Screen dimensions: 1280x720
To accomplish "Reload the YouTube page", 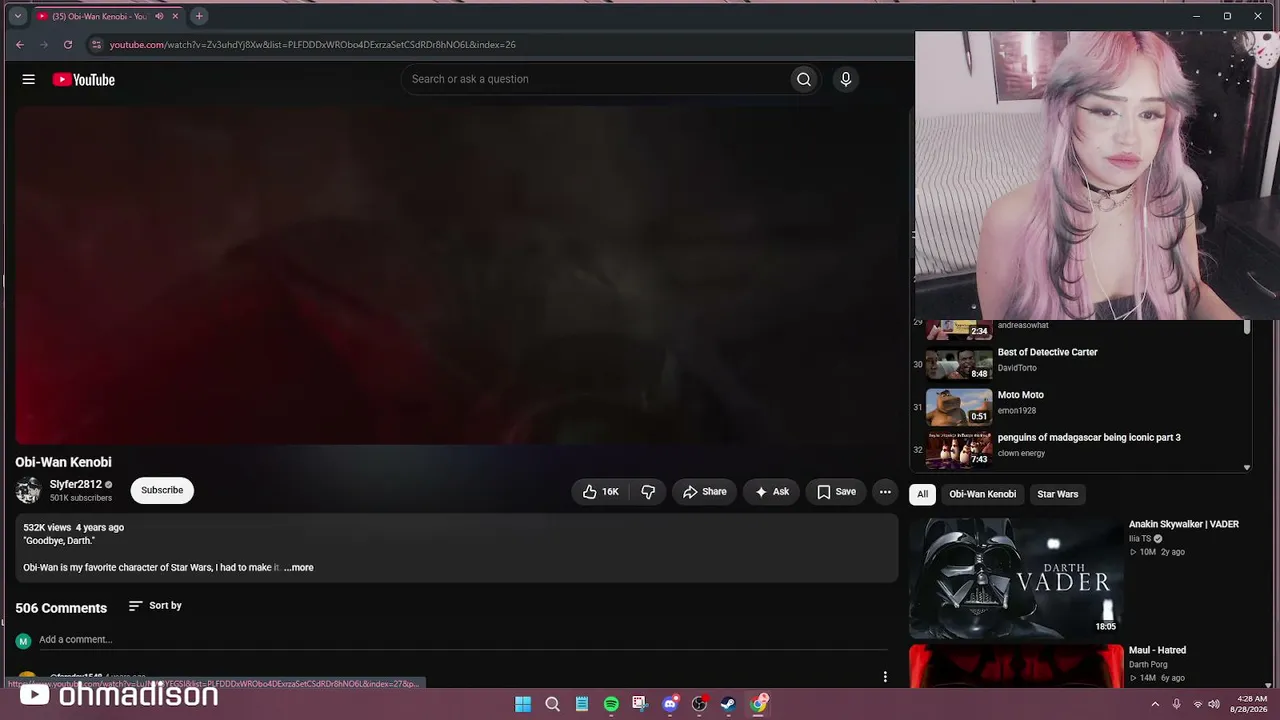I will click(x=68, y=44).
